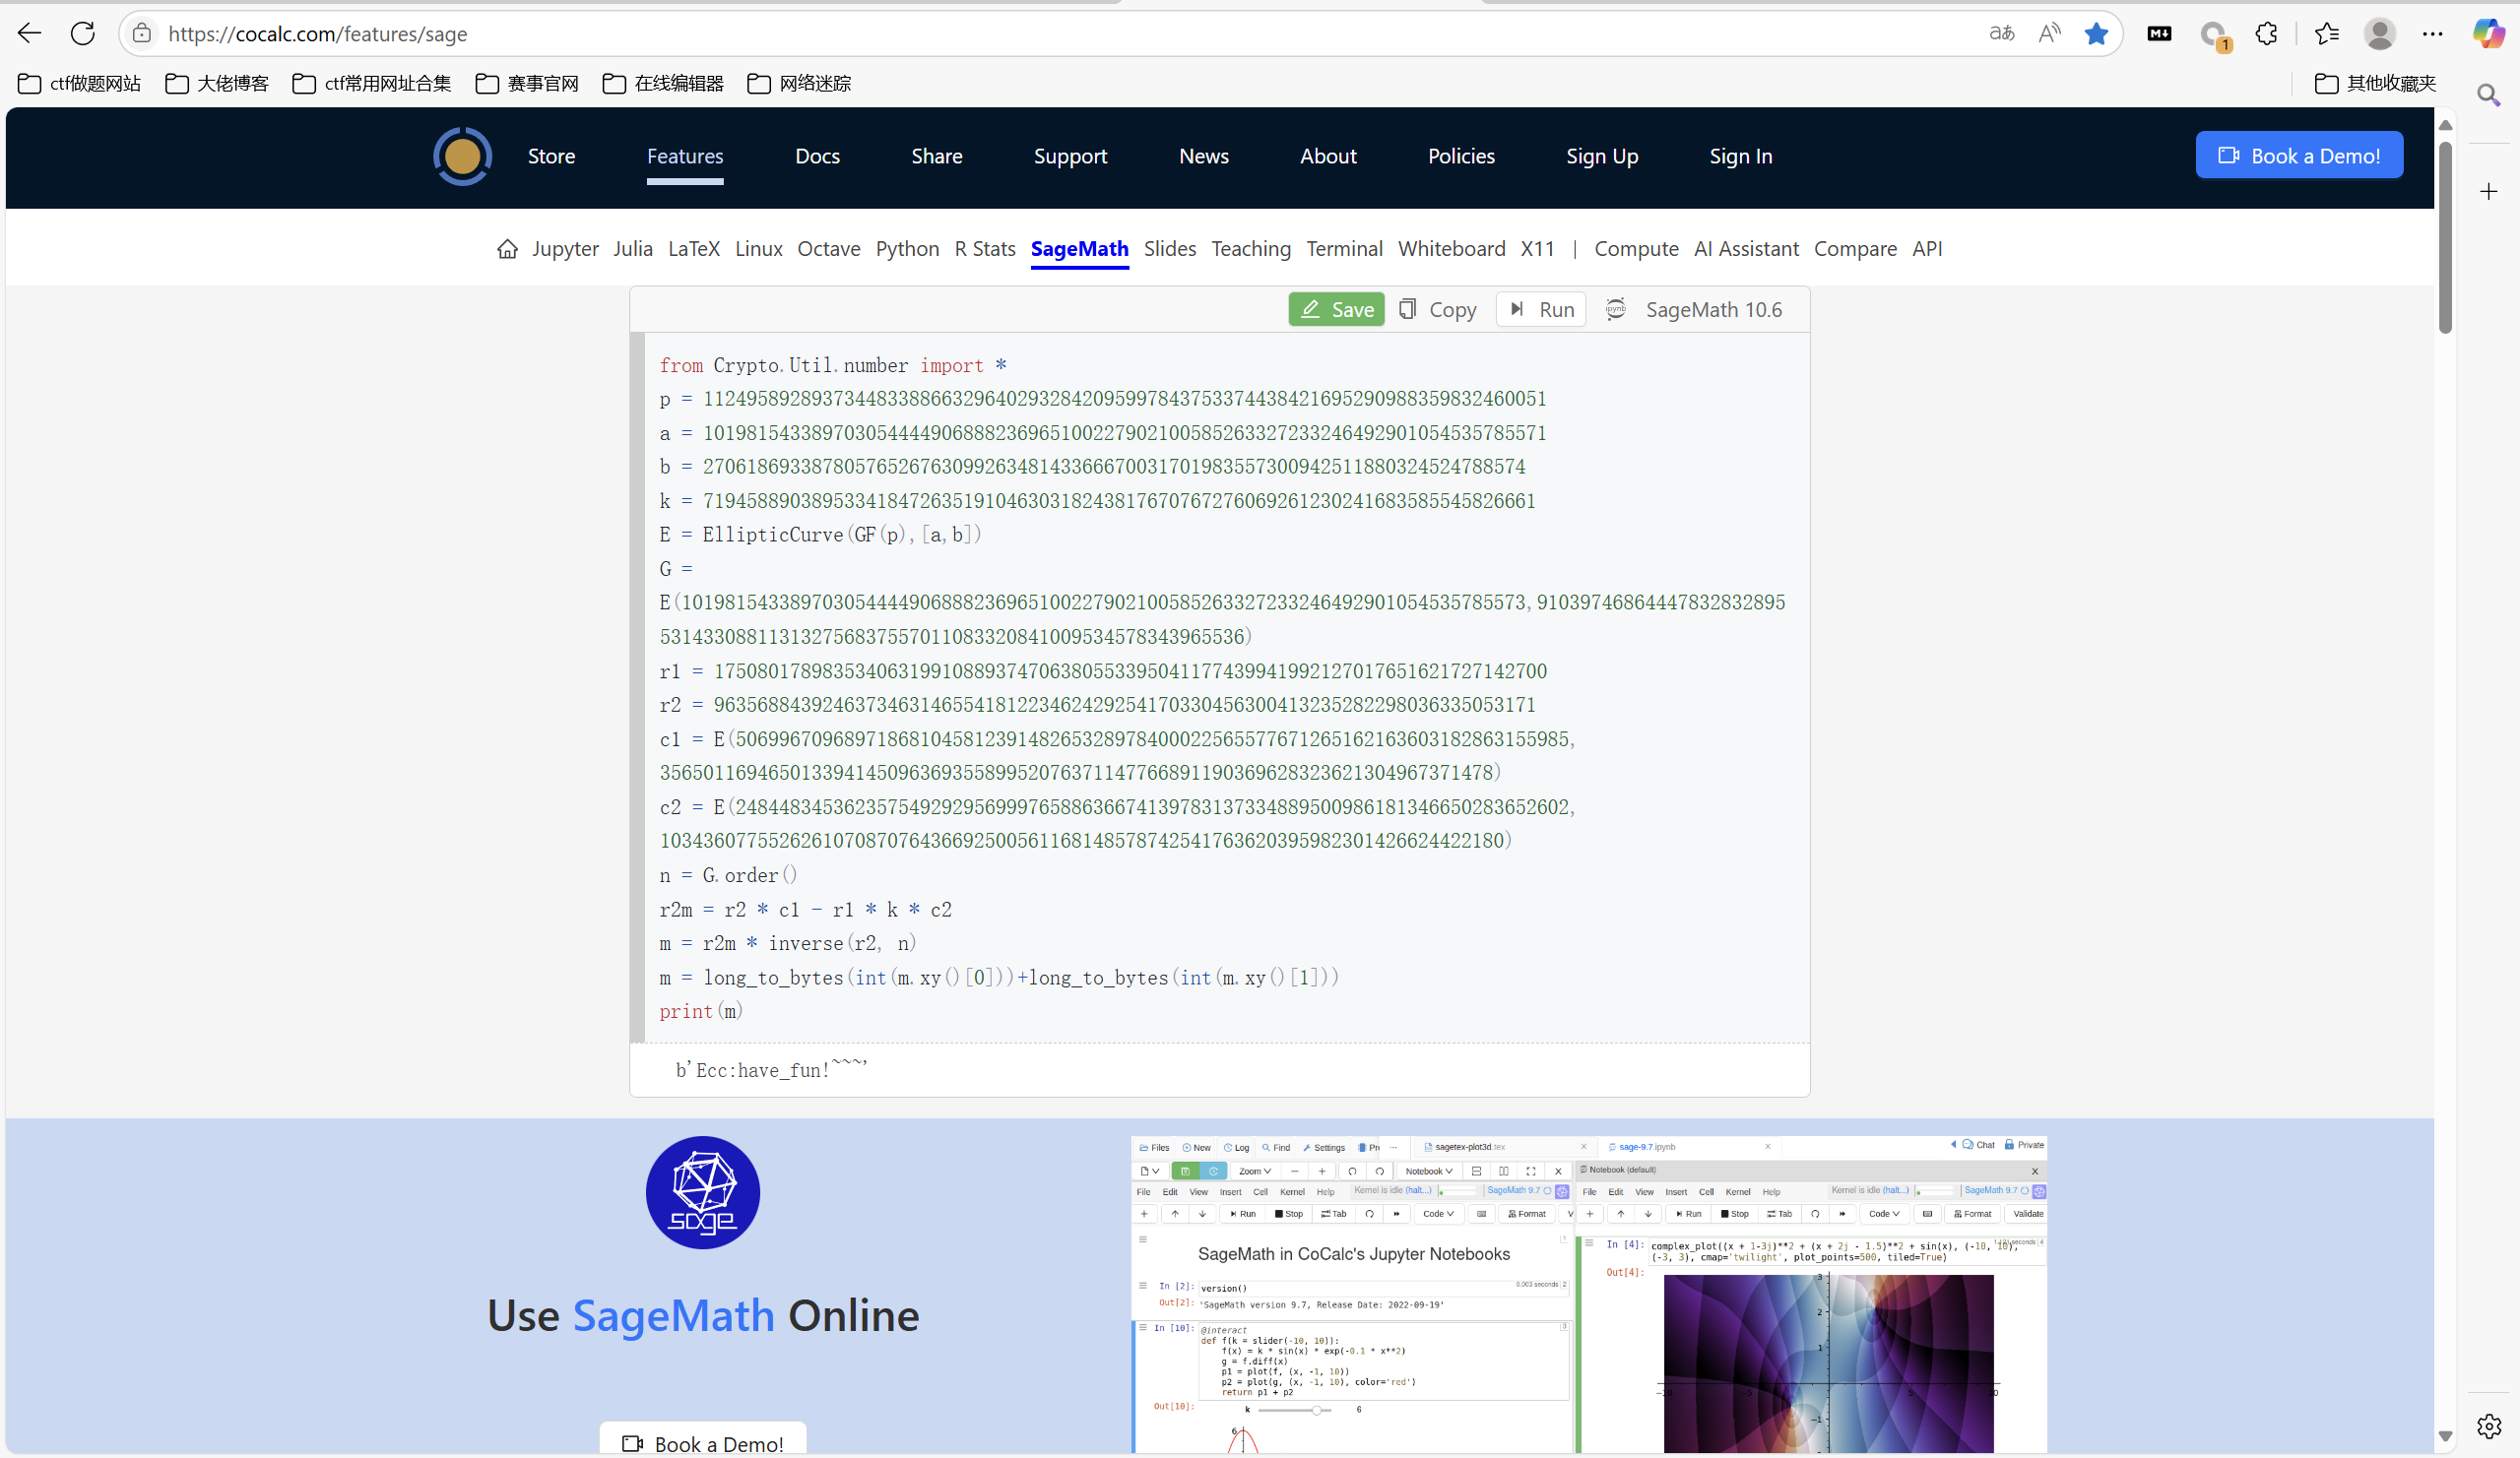
Task: Switch to the Linux feature tab
Action: point(759,249)
